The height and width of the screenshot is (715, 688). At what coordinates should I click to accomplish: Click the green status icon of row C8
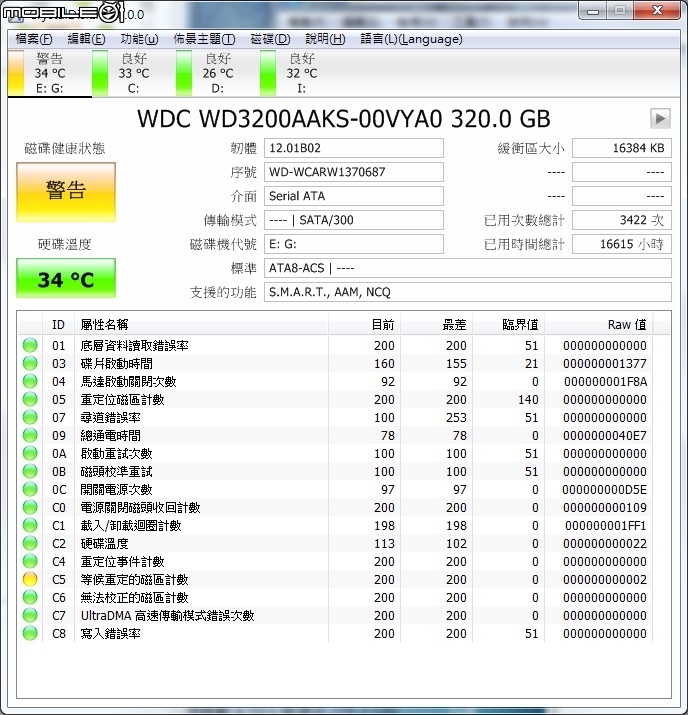click(x=30, y=633)
